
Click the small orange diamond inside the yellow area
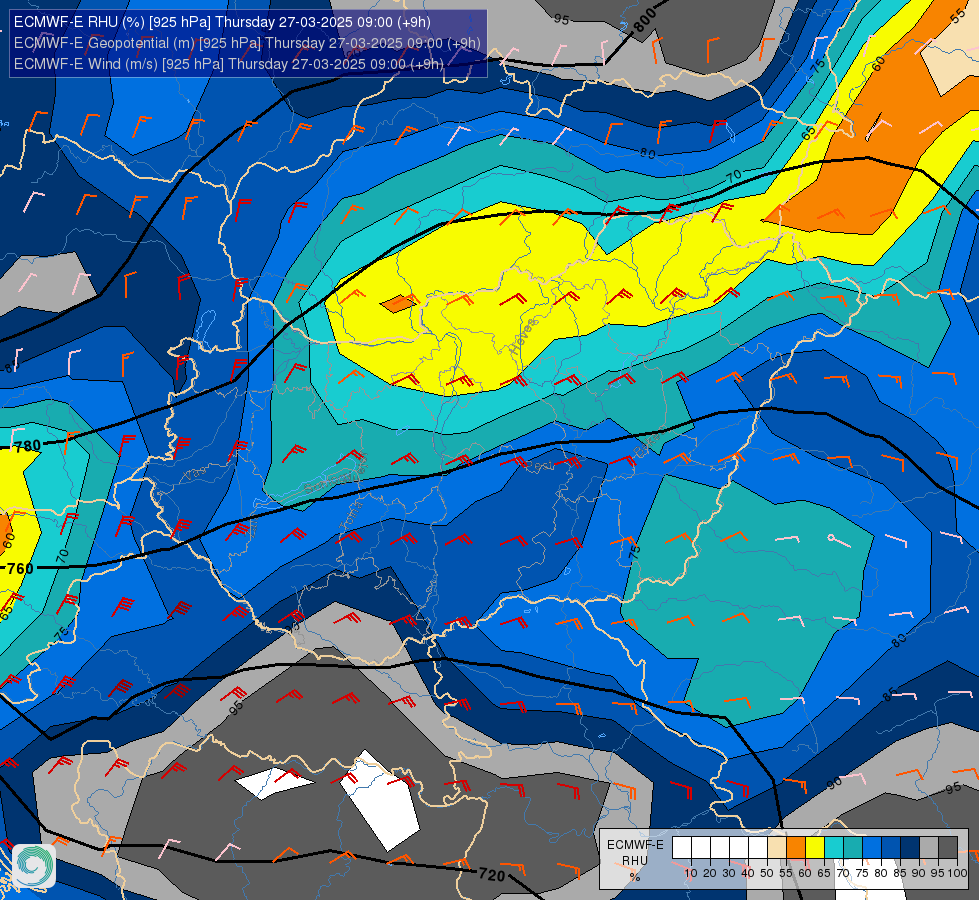click(398, 304)
